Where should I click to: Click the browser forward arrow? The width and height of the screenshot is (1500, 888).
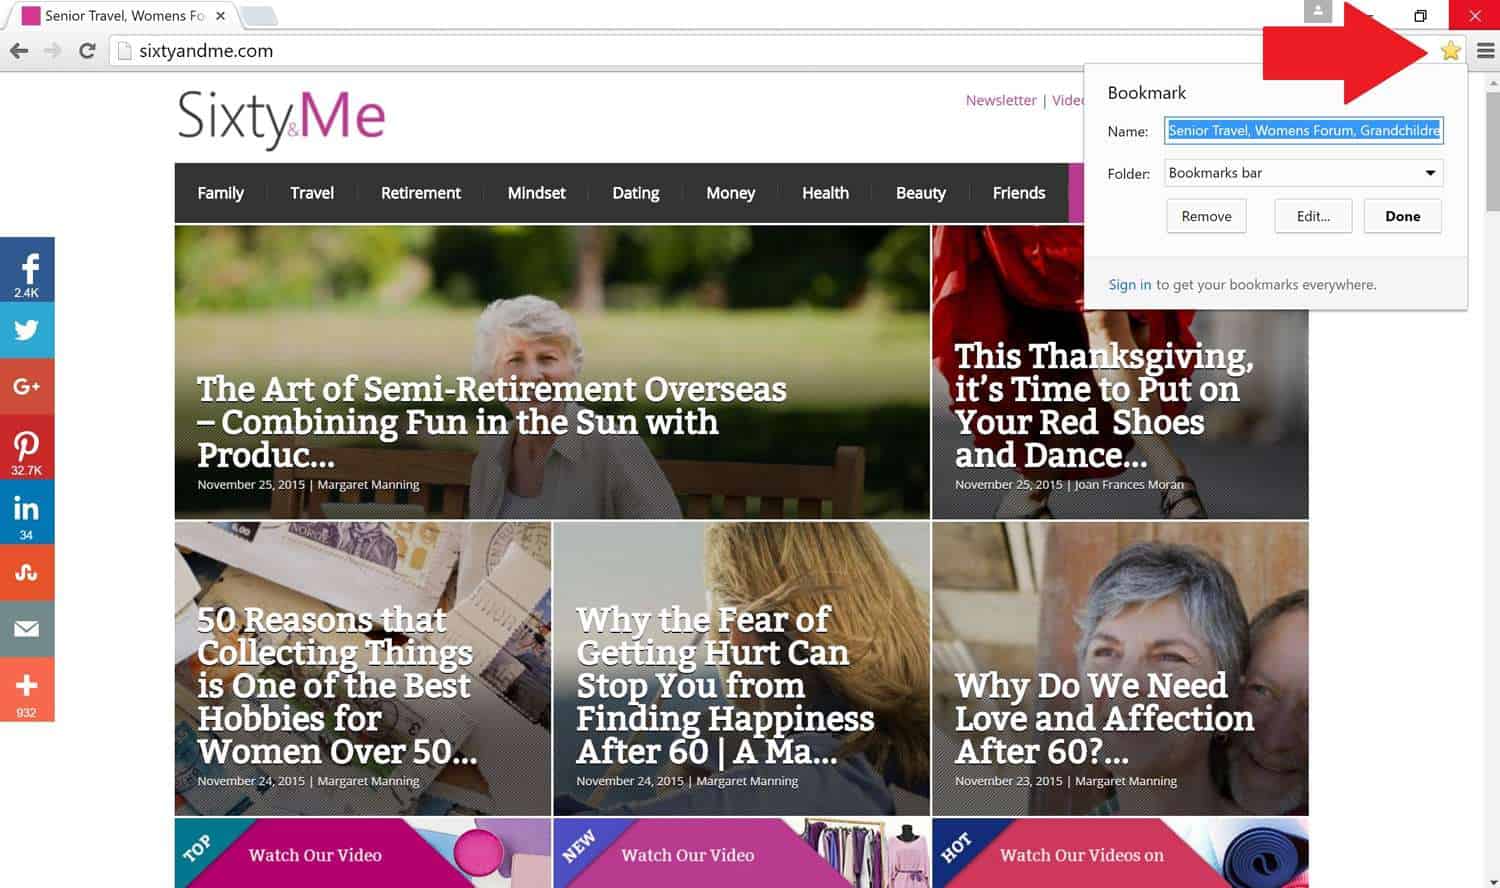point(53,51)
